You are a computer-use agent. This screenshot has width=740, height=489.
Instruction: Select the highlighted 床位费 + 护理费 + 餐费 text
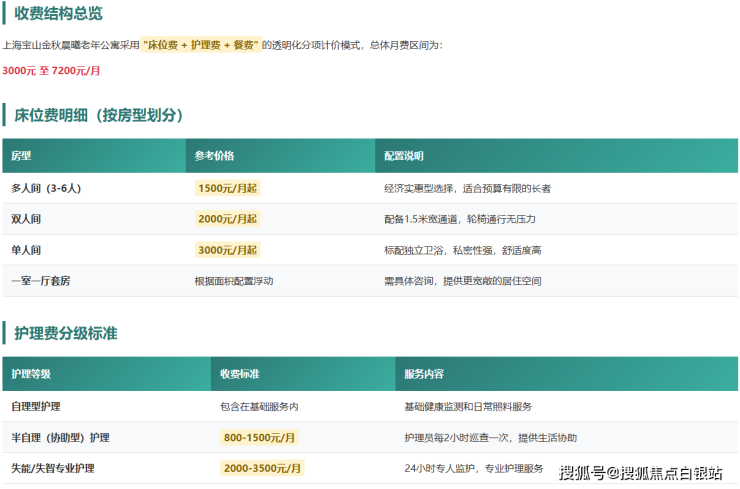[201, 46]
